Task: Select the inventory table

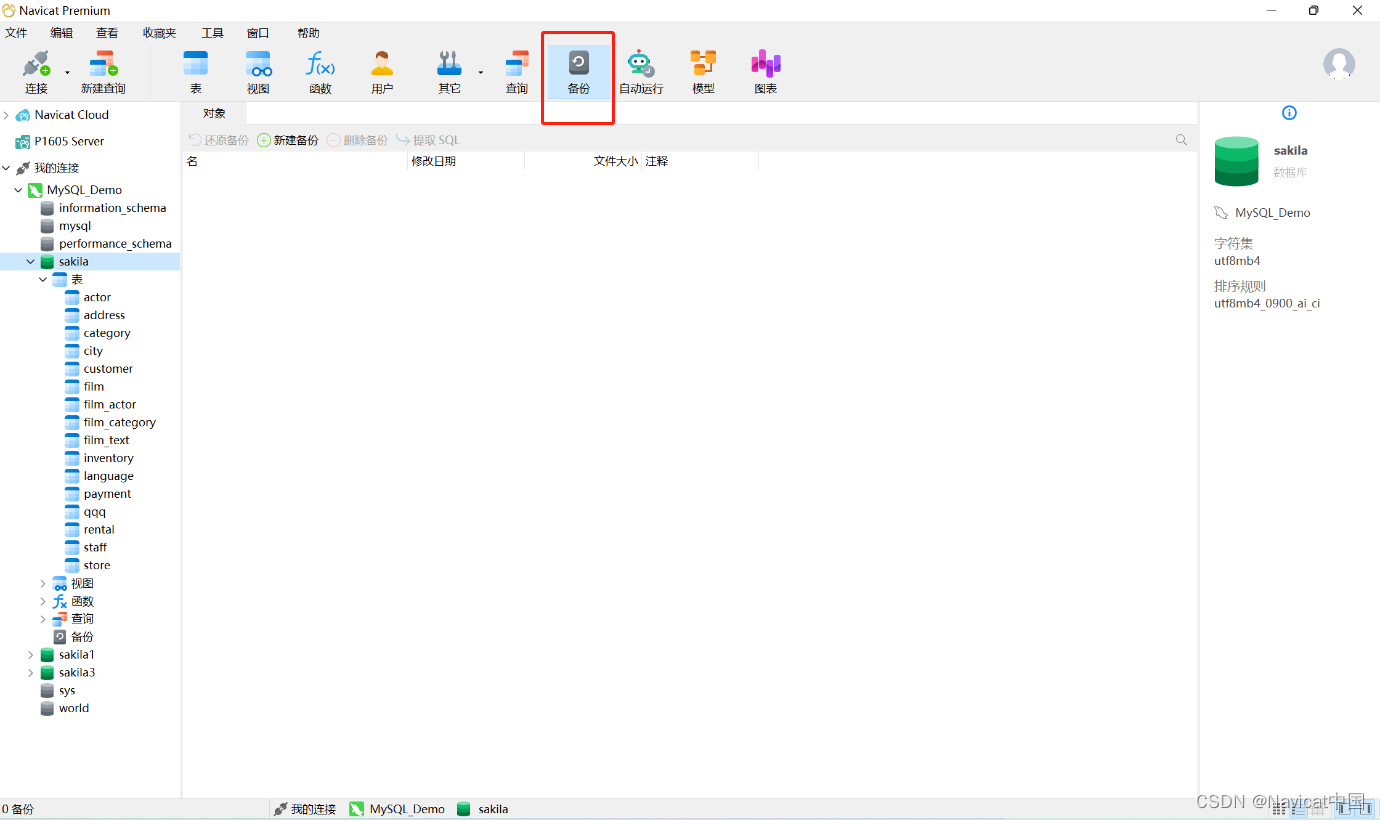Action: (108, 458)
